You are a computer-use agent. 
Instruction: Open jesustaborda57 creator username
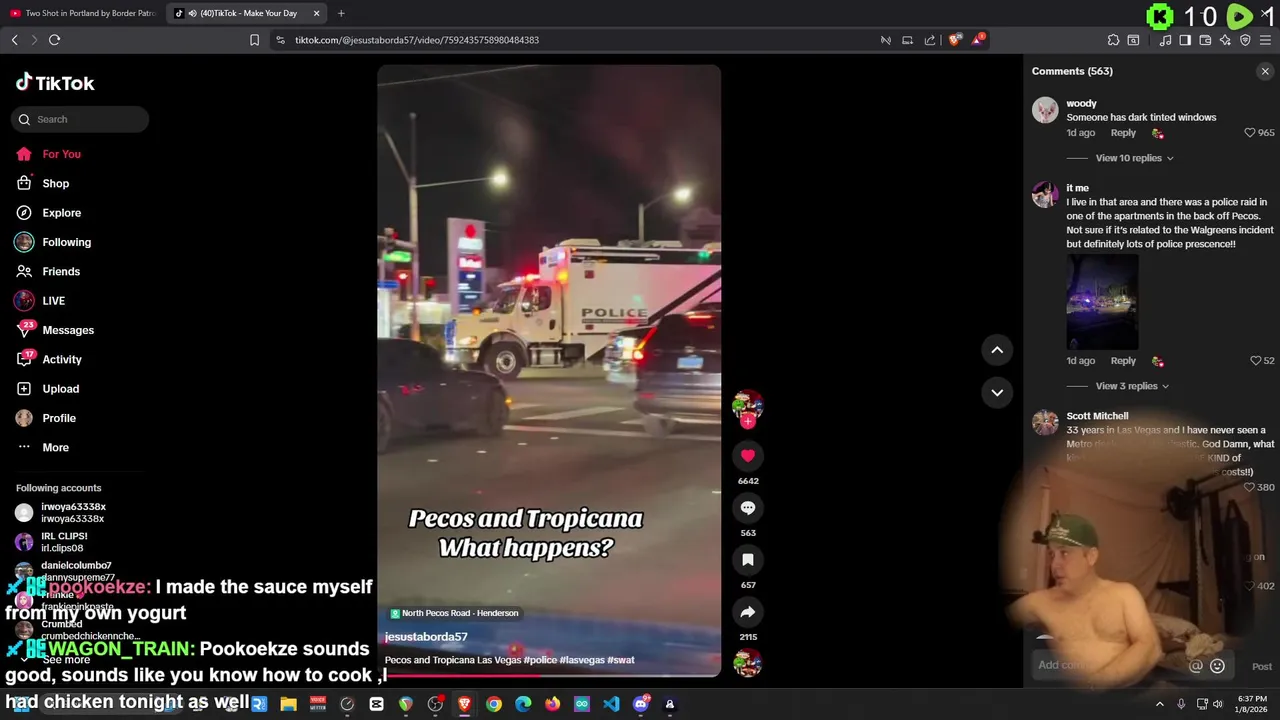coord(426,637)
